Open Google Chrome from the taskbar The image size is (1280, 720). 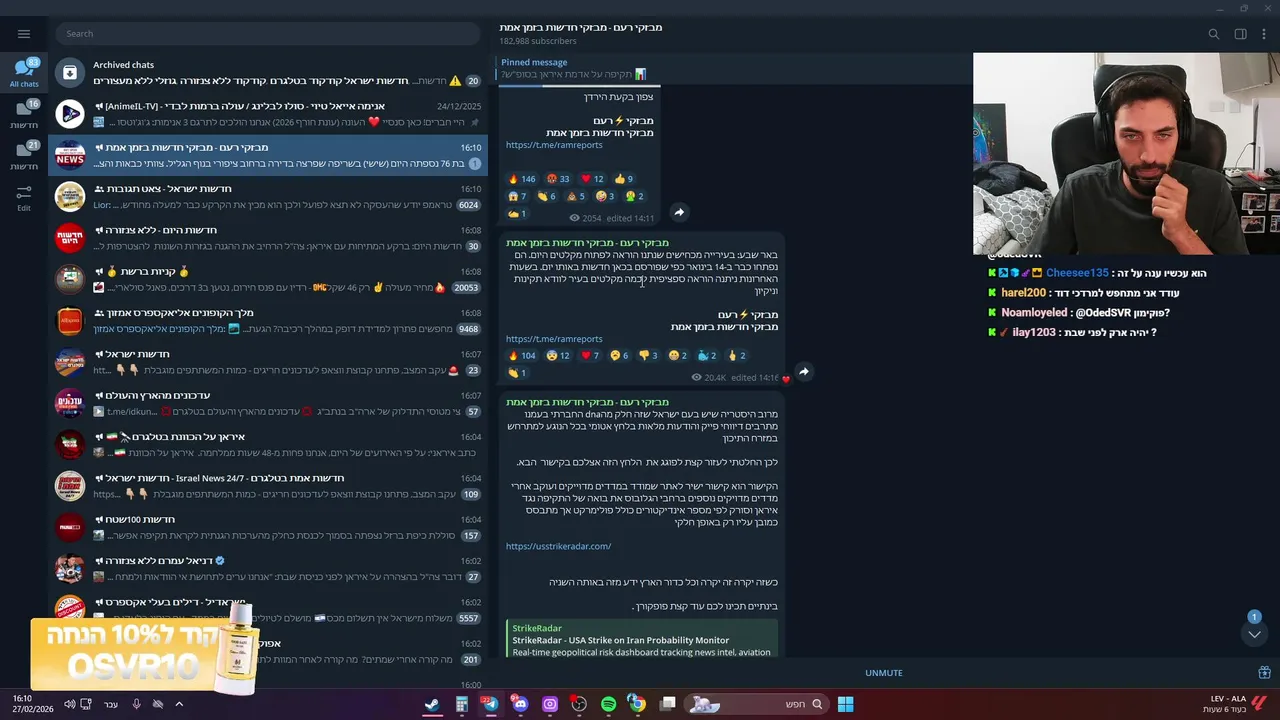point(637,704)
